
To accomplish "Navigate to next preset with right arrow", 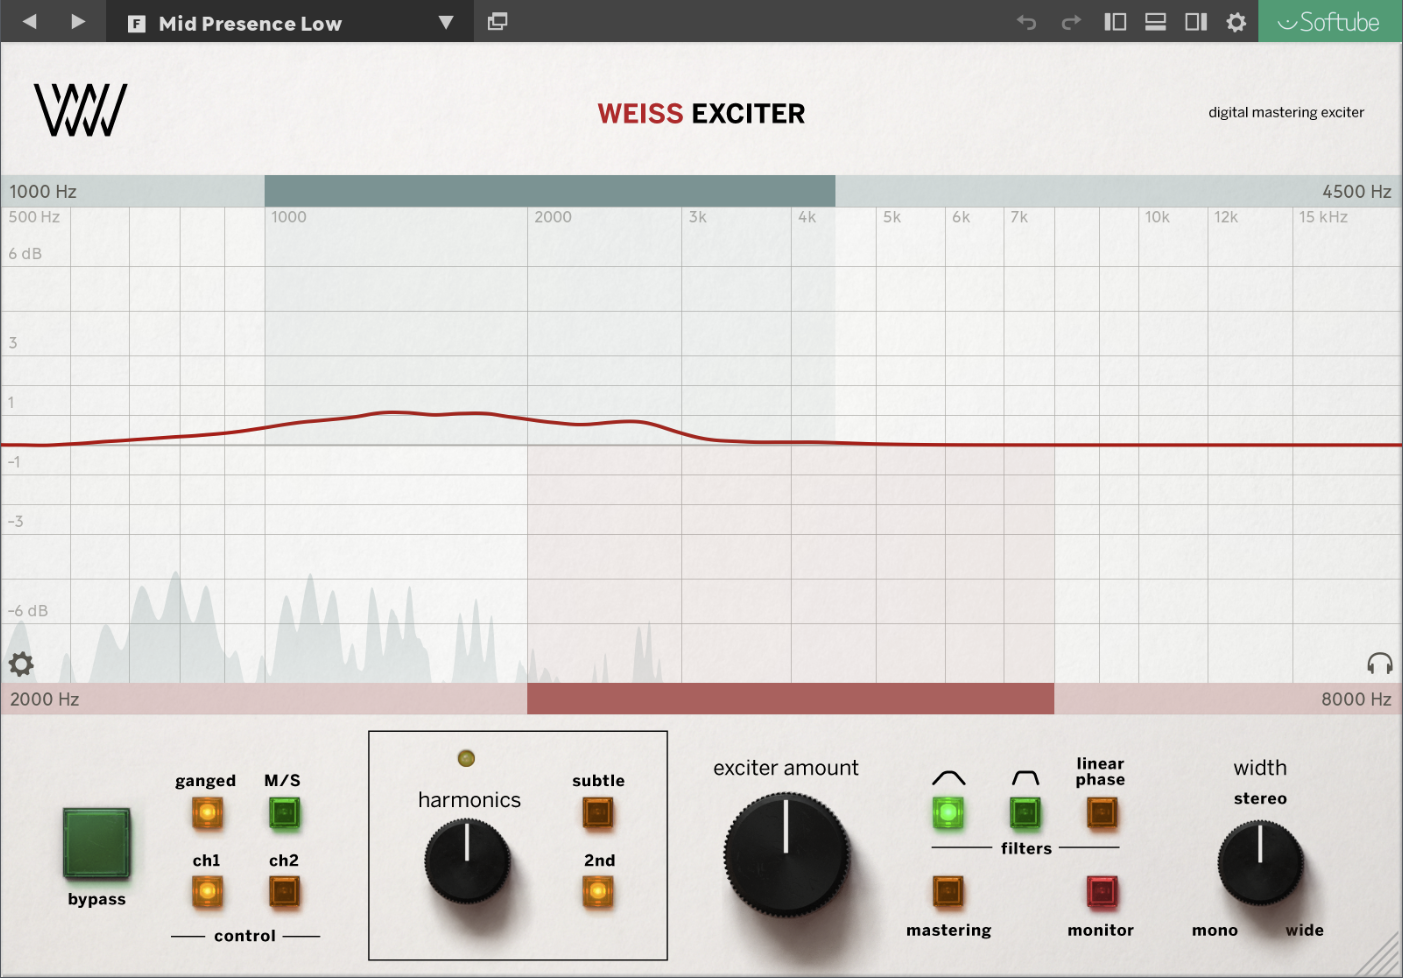I will [77, 21].
